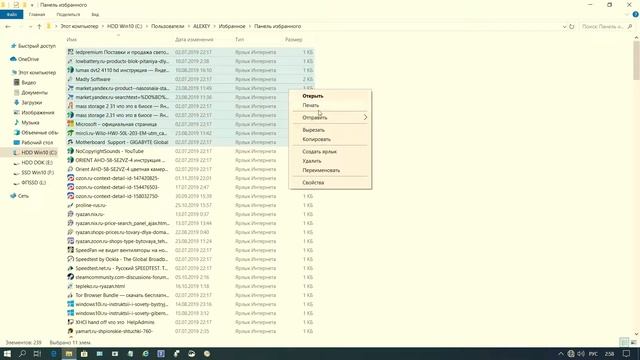Image resolution: width=640 pixels, height=360 pixels.
Task: Click the scrollbar down arrow of file list
Action: pos(636,334)
